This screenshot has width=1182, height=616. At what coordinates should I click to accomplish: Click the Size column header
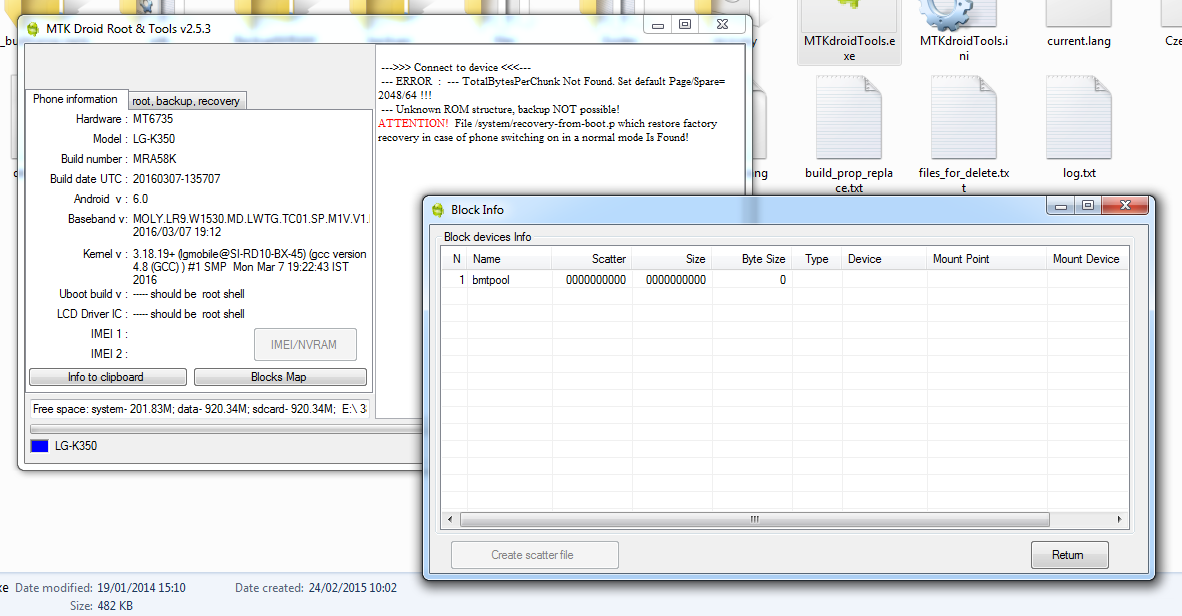(x=672, y=259)
